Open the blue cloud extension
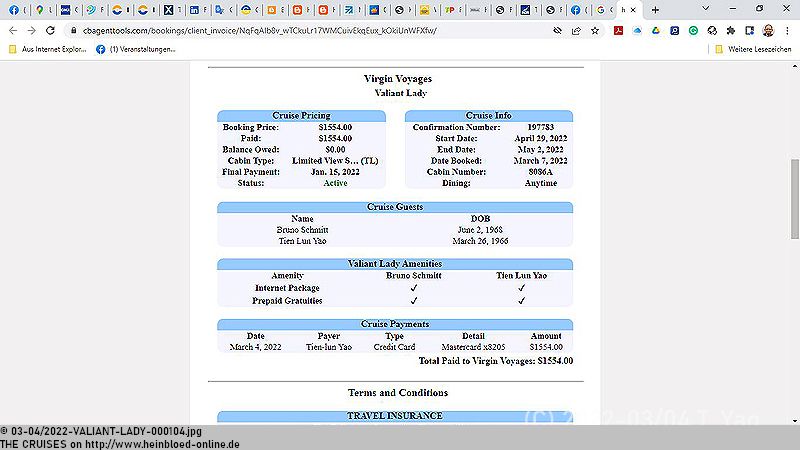Viewport: 800px width, 450px height. click(x=637, y=31)
